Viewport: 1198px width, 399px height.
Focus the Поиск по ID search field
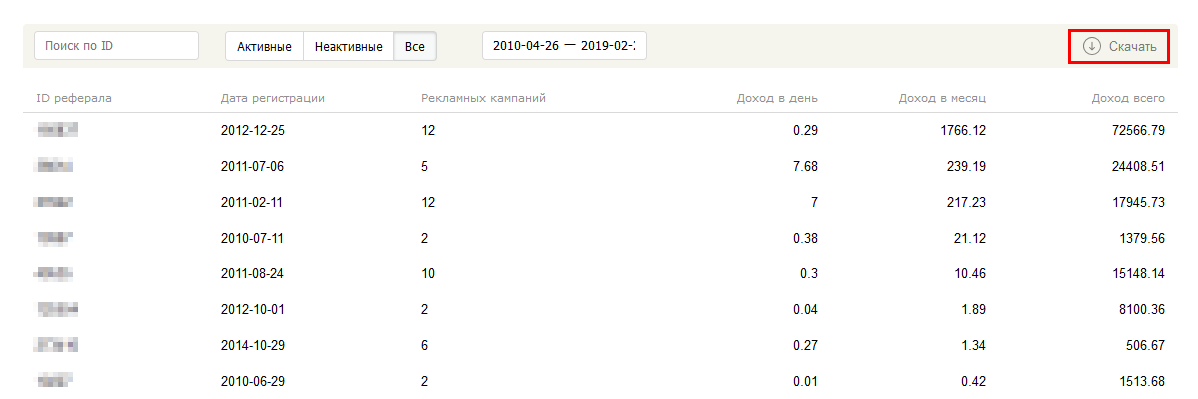(116, 46)
